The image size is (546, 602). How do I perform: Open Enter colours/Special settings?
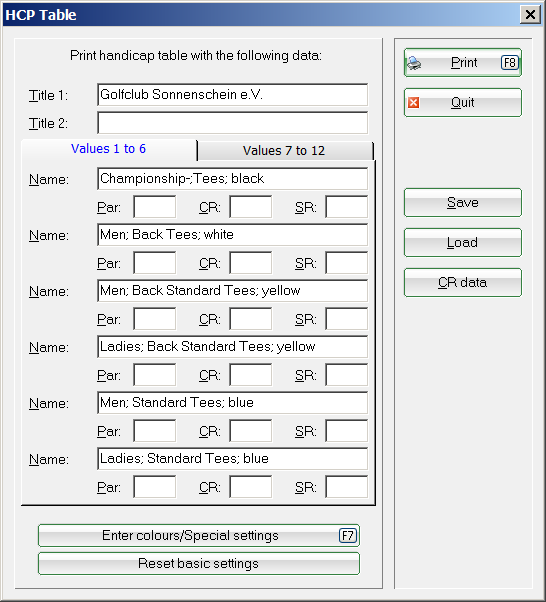(x=199, y=536)
